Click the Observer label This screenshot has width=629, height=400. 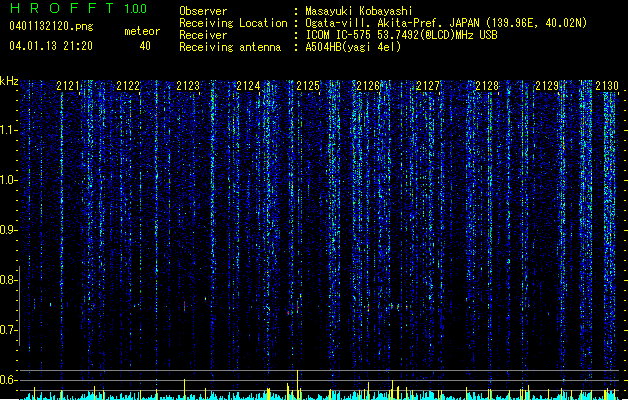coord(203,11)
